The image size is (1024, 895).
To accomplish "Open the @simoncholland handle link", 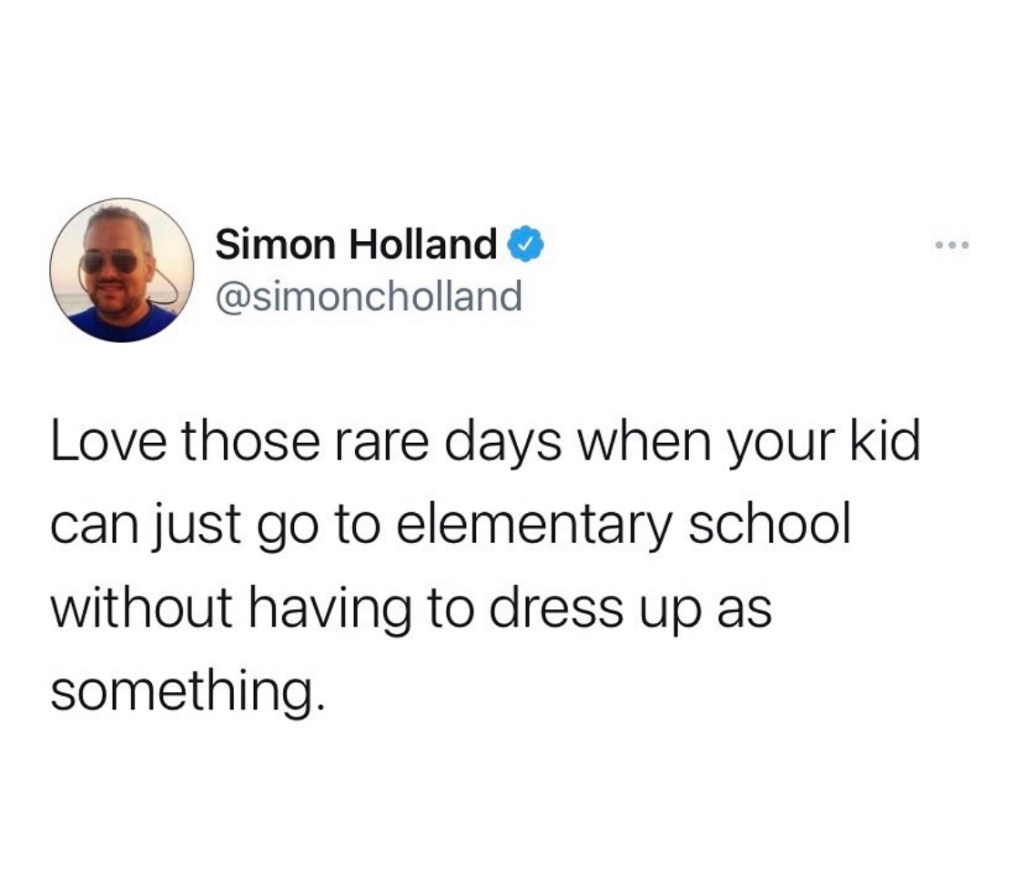I will tap(369, 296).
